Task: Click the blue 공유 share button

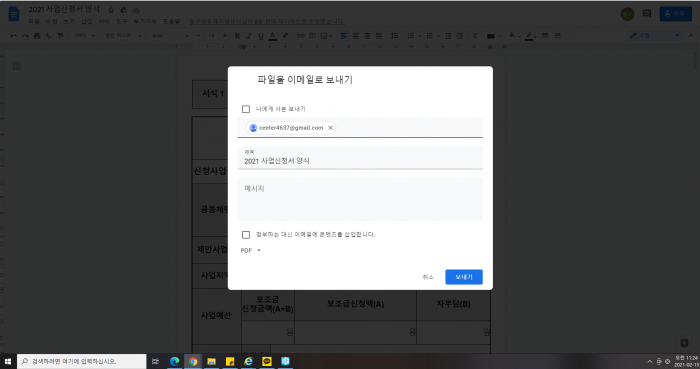Action: pyautogui.click(x=675, y=14)
